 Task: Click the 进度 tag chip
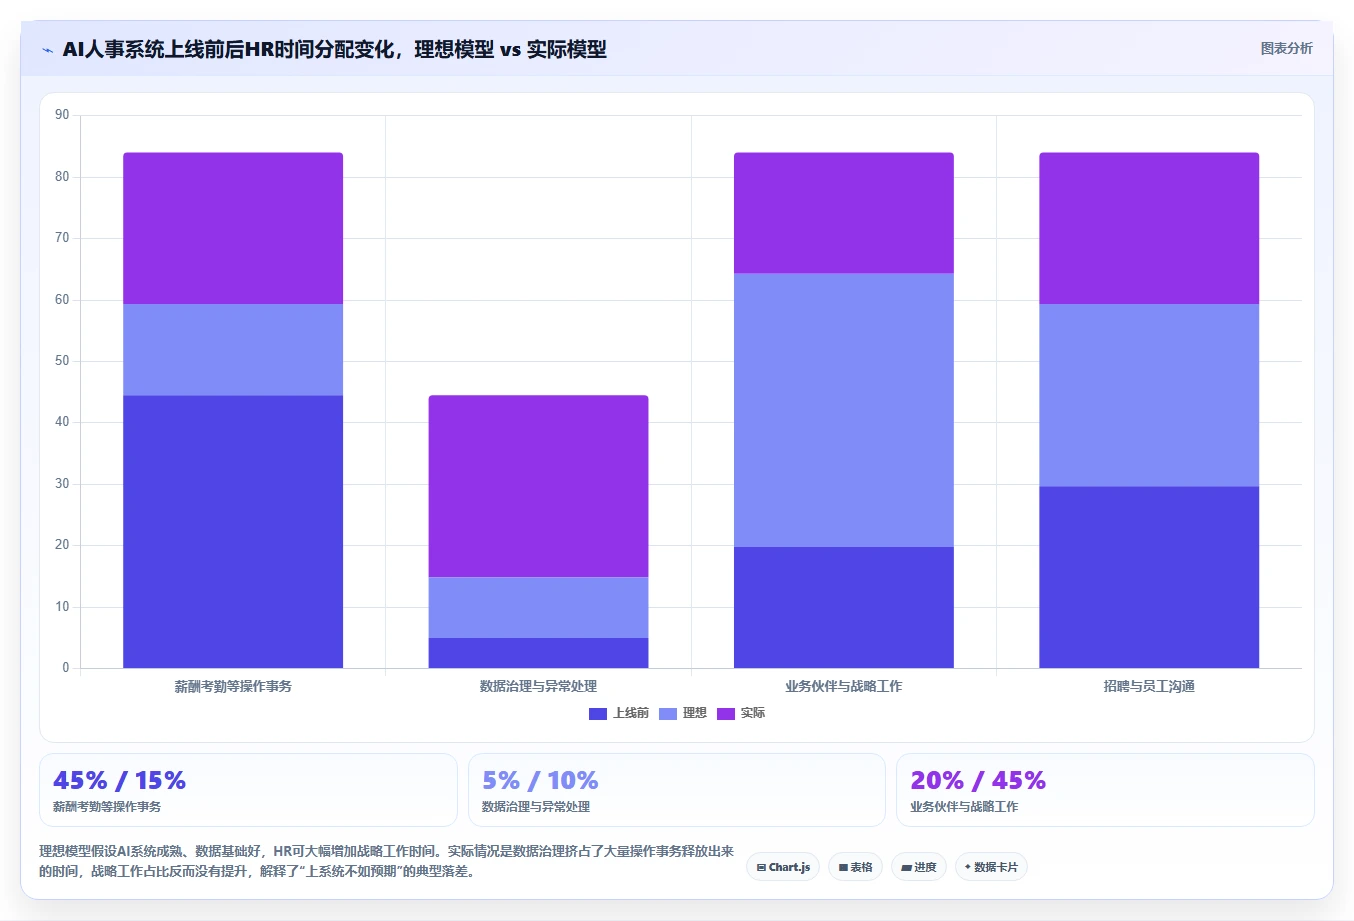(x=919, y=867)
